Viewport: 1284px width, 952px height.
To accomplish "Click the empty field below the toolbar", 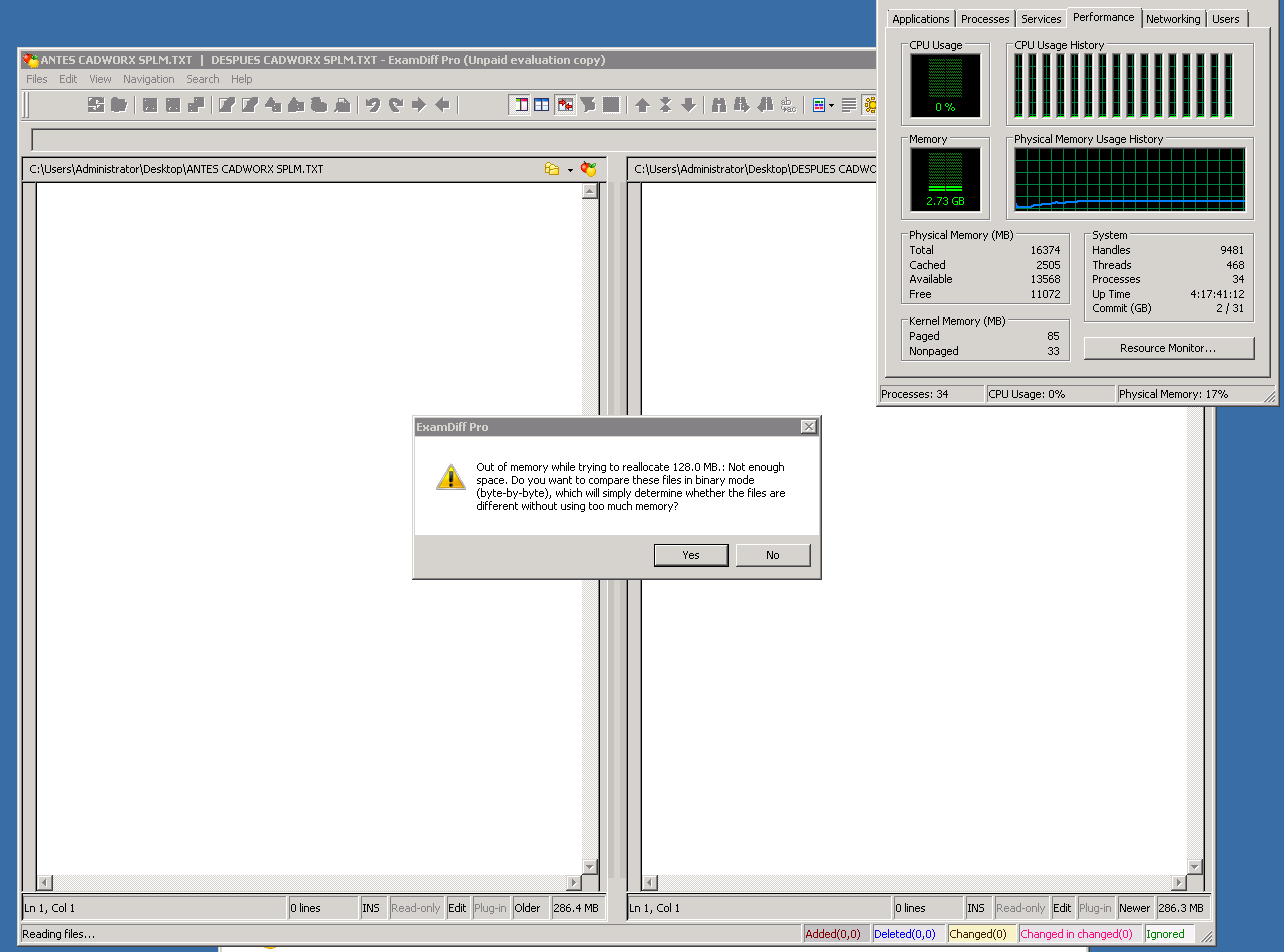I will coord(453,139).
